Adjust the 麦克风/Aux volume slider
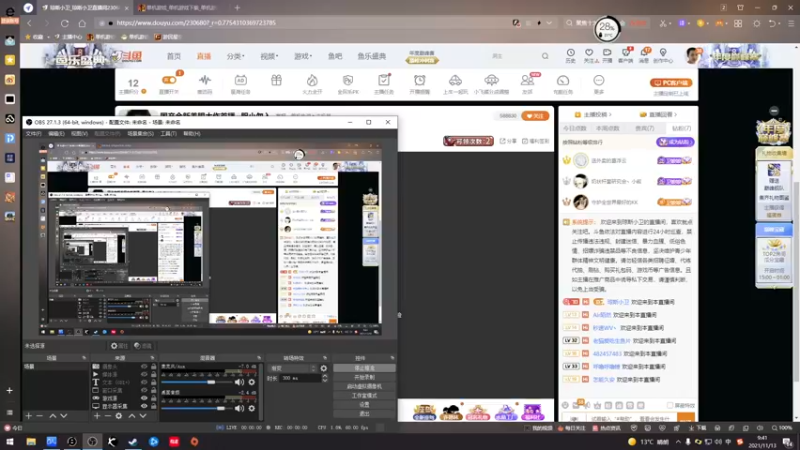The width and height of the screenshot is (800, 450). [195, 382]
